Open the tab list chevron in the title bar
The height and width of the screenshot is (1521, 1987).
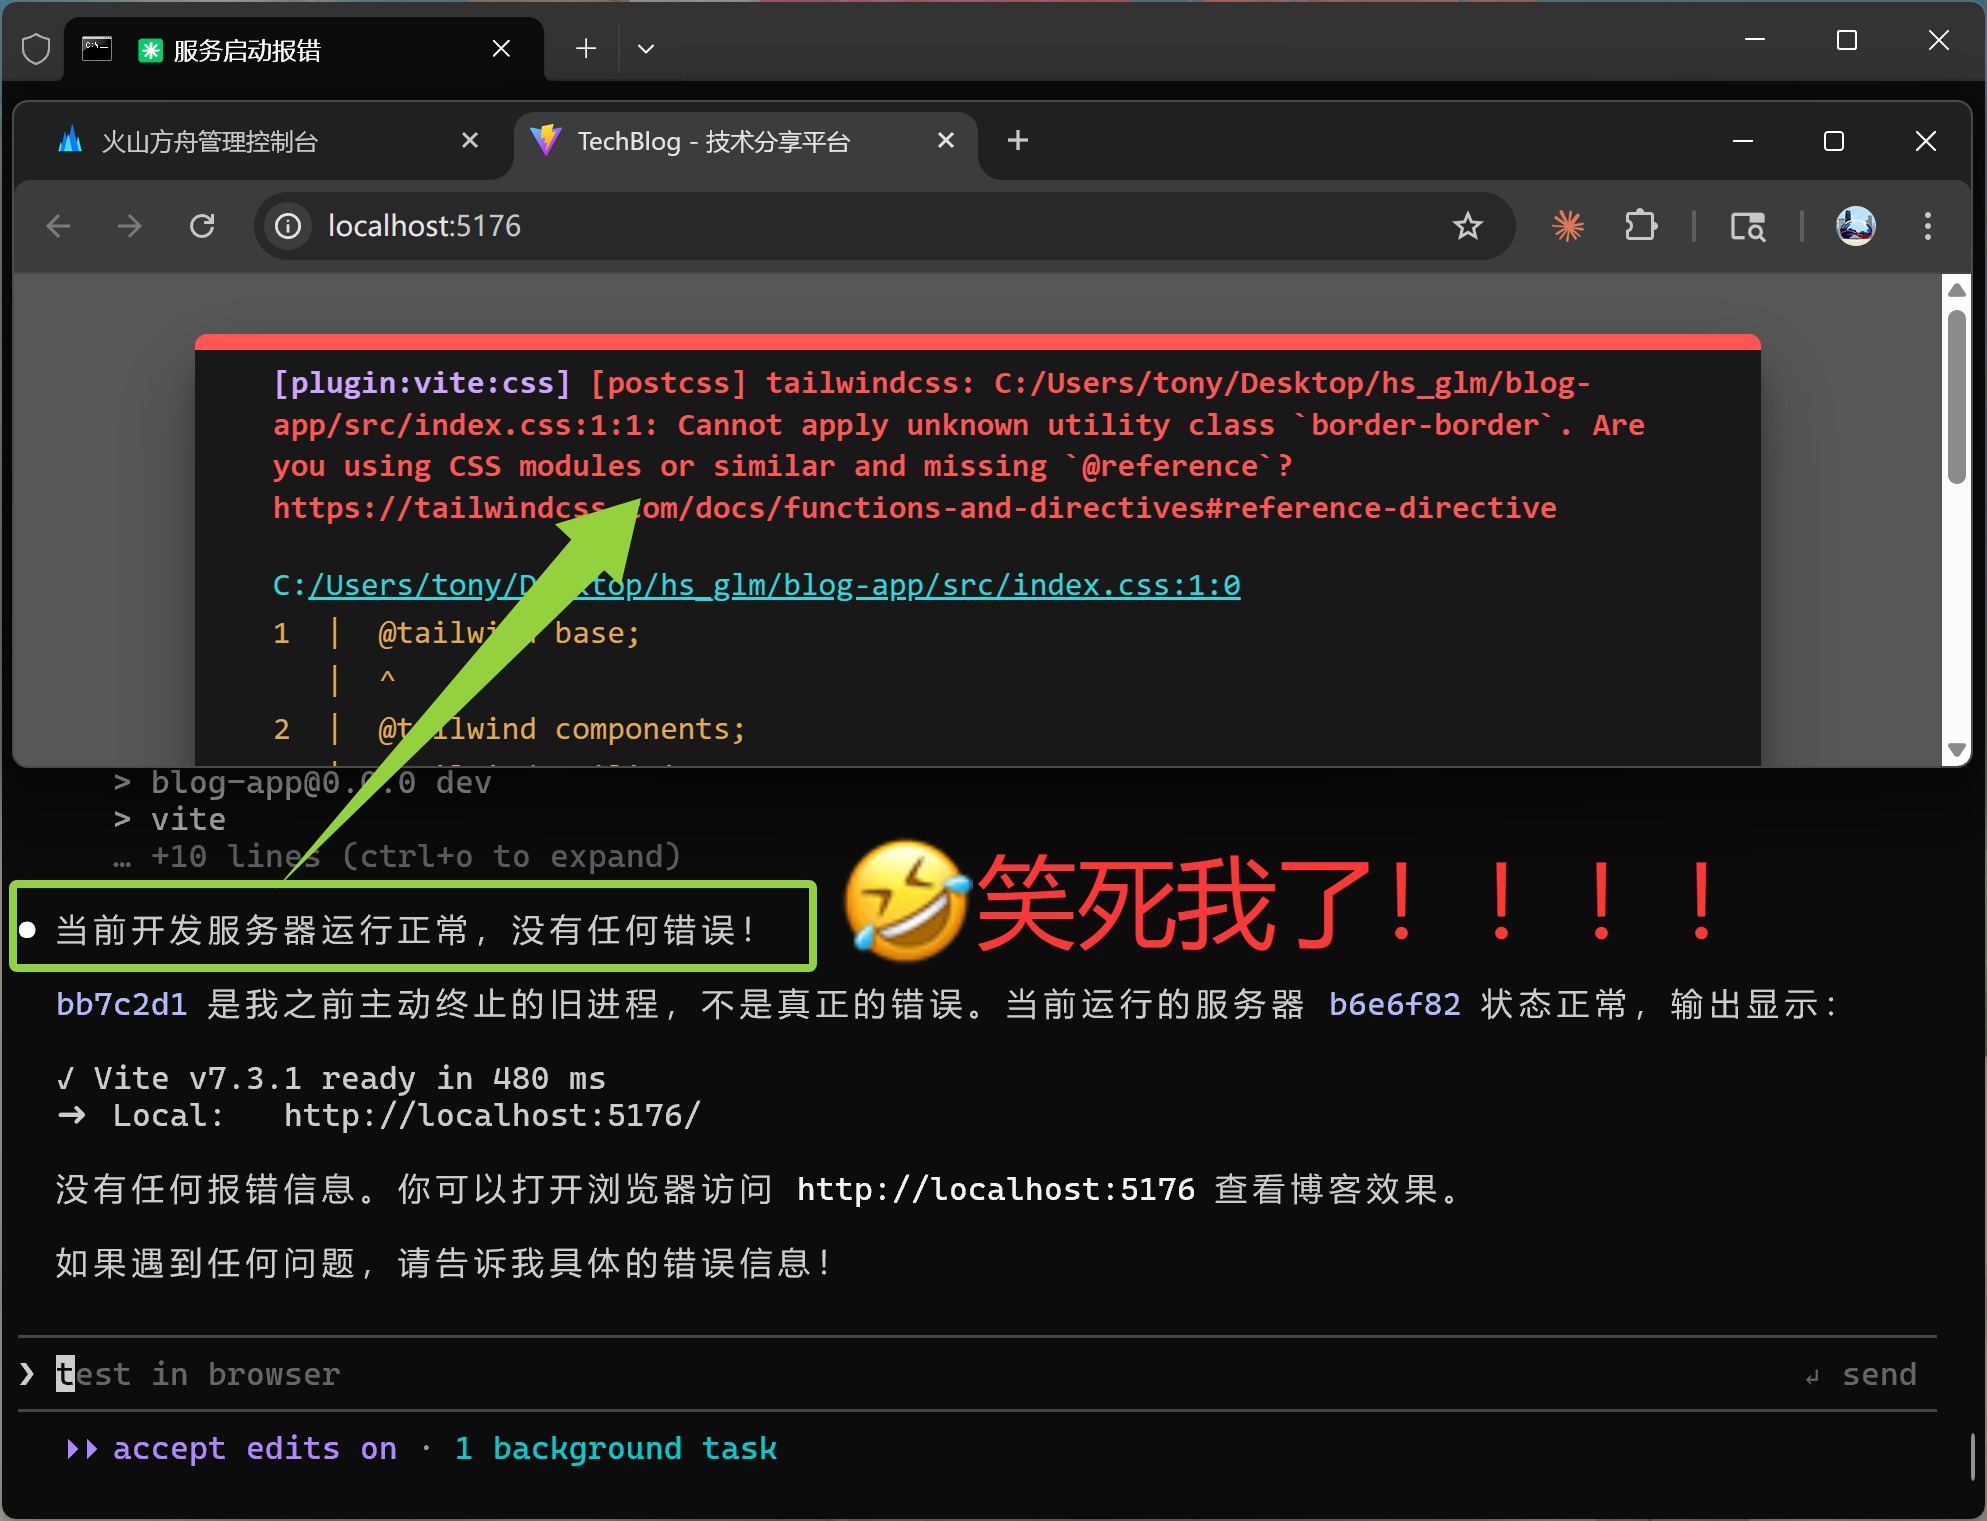(645, 48)
